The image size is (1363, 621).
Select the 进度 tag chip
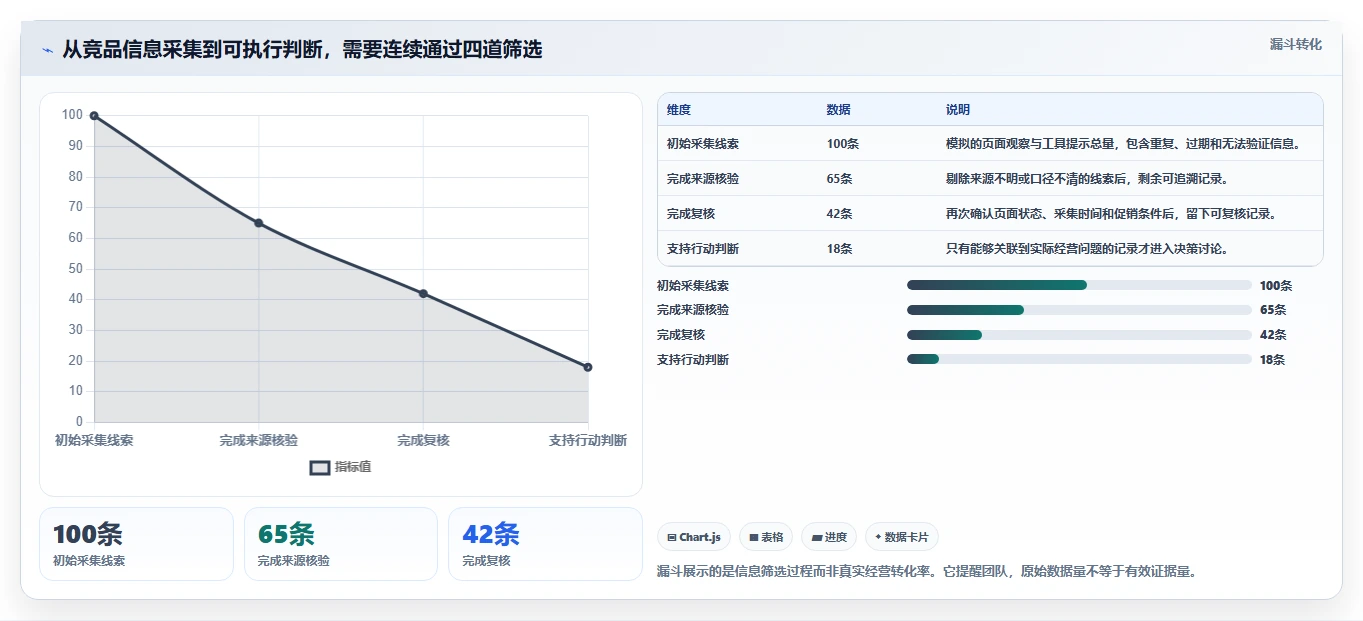[x=829, y=537]
